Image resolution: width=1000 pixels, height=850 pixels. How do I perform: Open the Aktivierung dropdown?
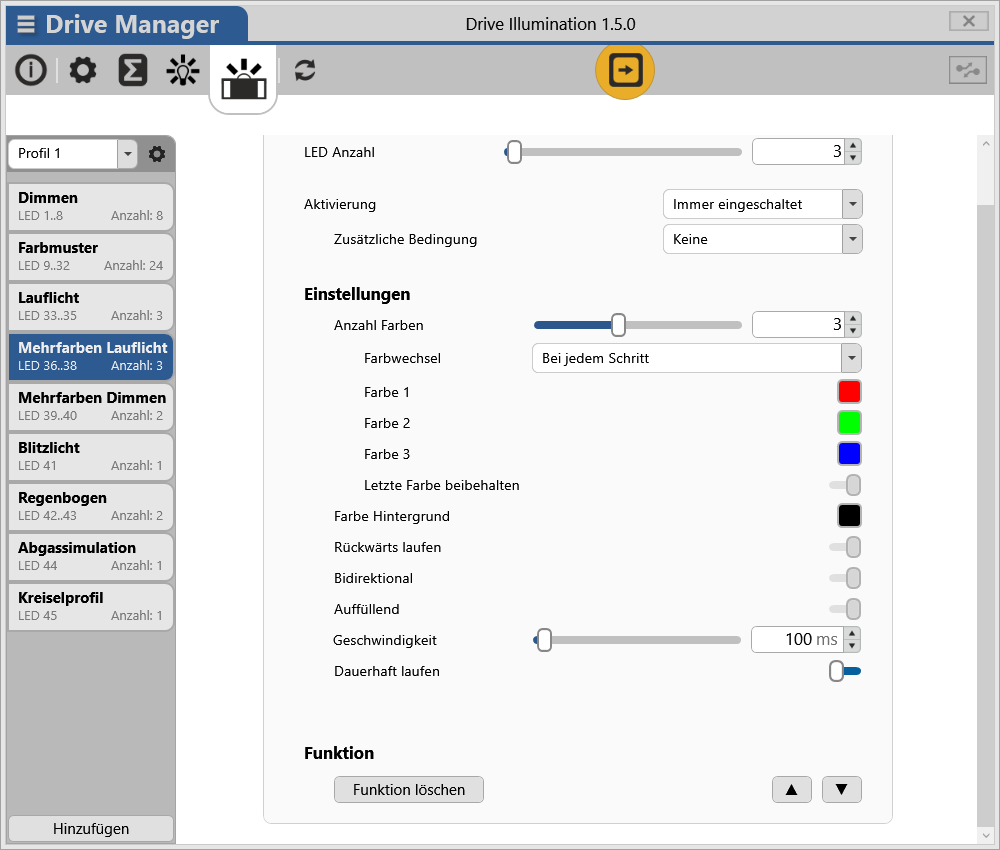pyautogui.click(x=762, y=205)
